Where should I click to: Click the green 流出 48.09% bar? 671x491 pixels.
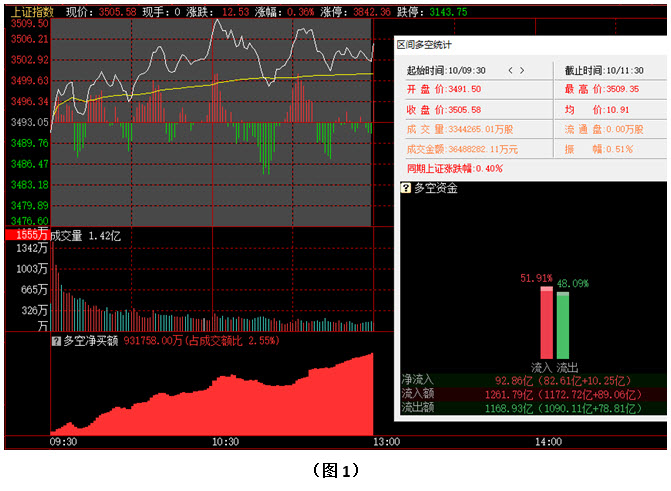pyautogui.click(x=563, y=325)
